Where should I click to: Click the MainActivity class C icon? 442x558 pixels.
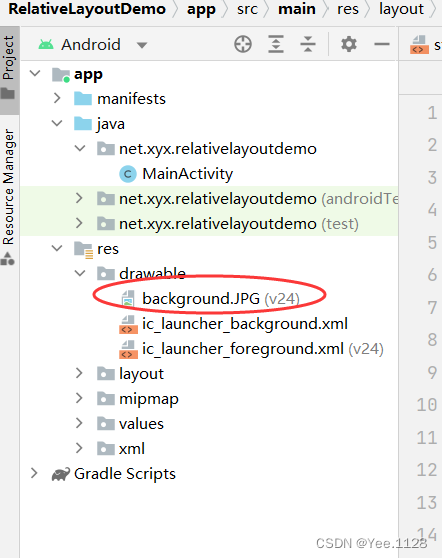pyautogui.click(x=128, y=174)
